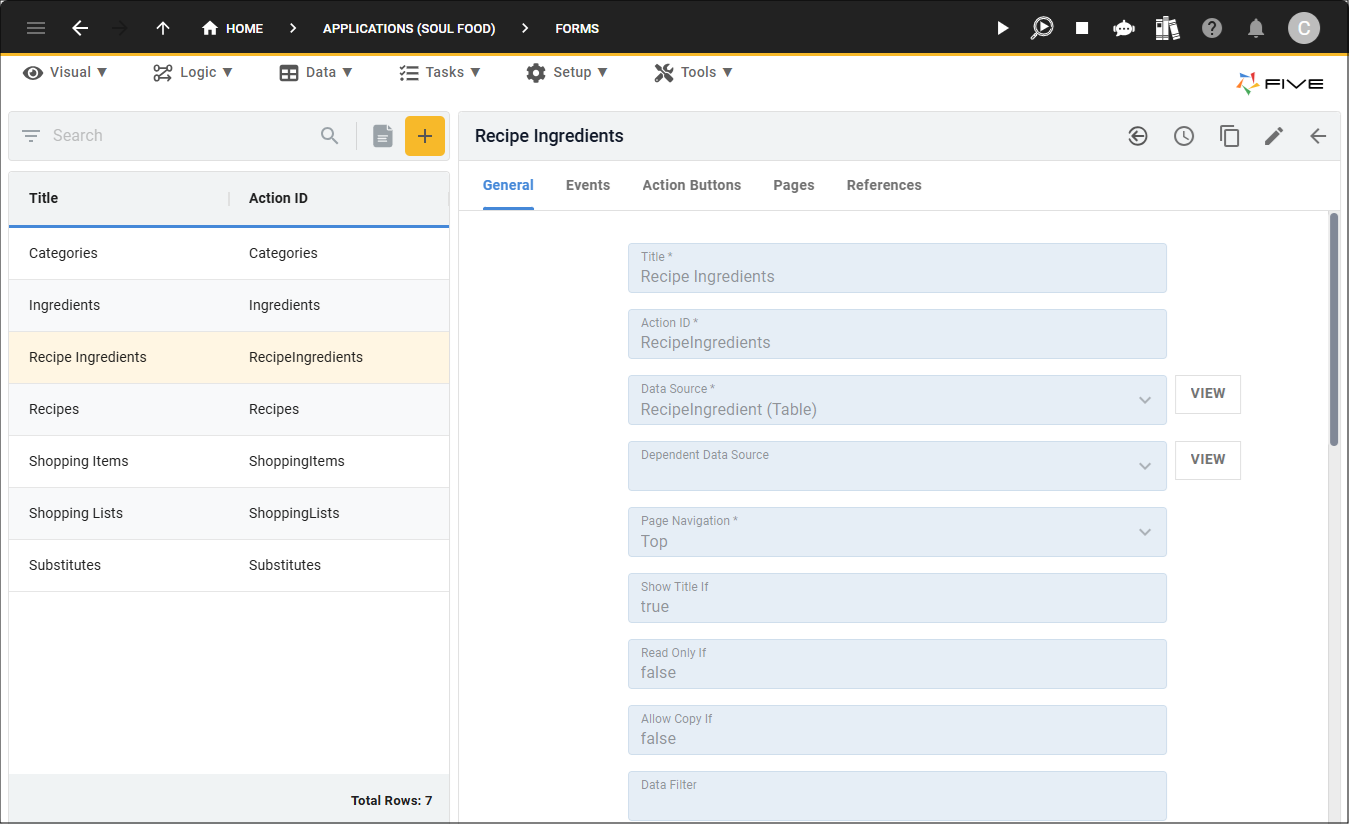Click the vertical scrollbar in form panel
The width and height of the screenshot is (1349, 824).
point(1333,330)
